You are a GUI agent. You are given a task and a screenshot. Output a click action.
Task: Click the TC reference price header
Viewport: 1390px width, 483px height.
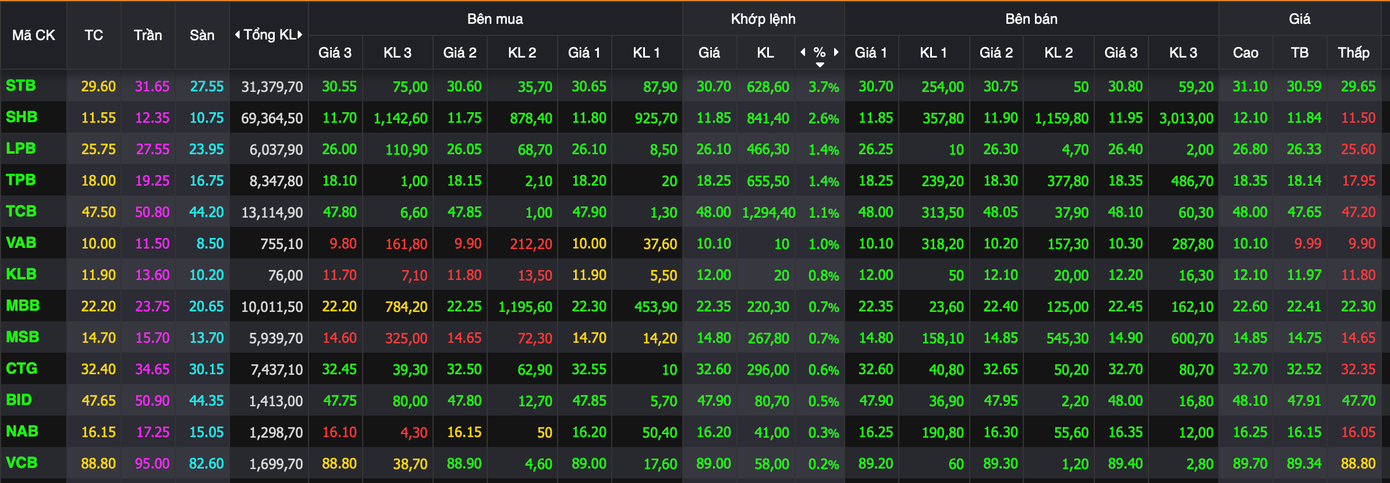click(x=94, y=35)
